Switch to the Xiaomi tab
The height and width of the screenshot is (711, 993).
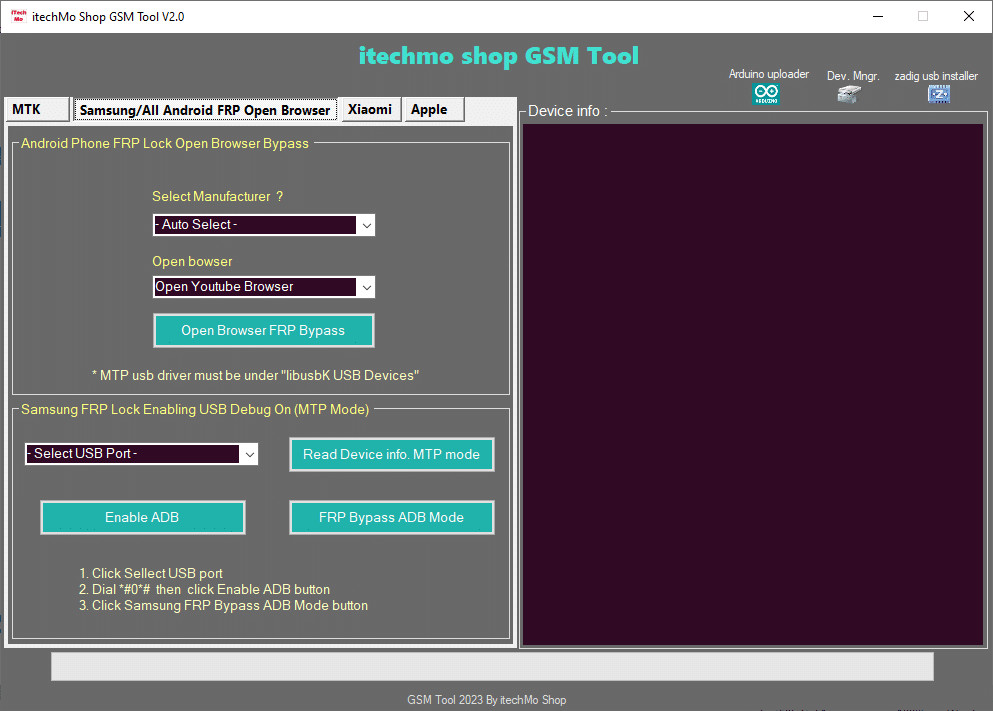click(x=369, y=109)
